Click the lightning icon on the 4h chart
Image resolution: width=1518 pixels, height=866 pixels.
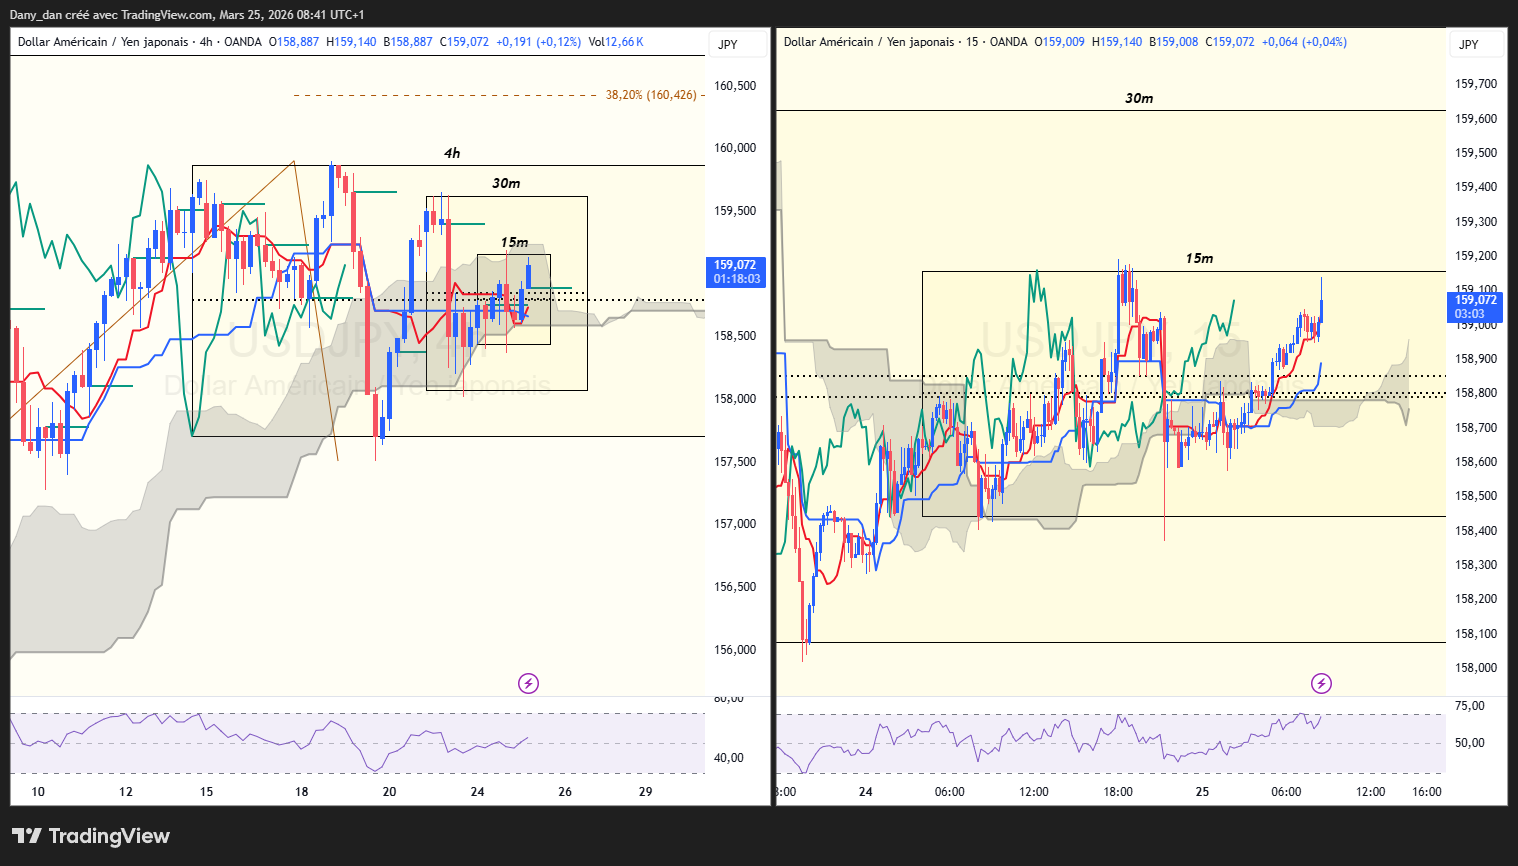pos(528,683)
